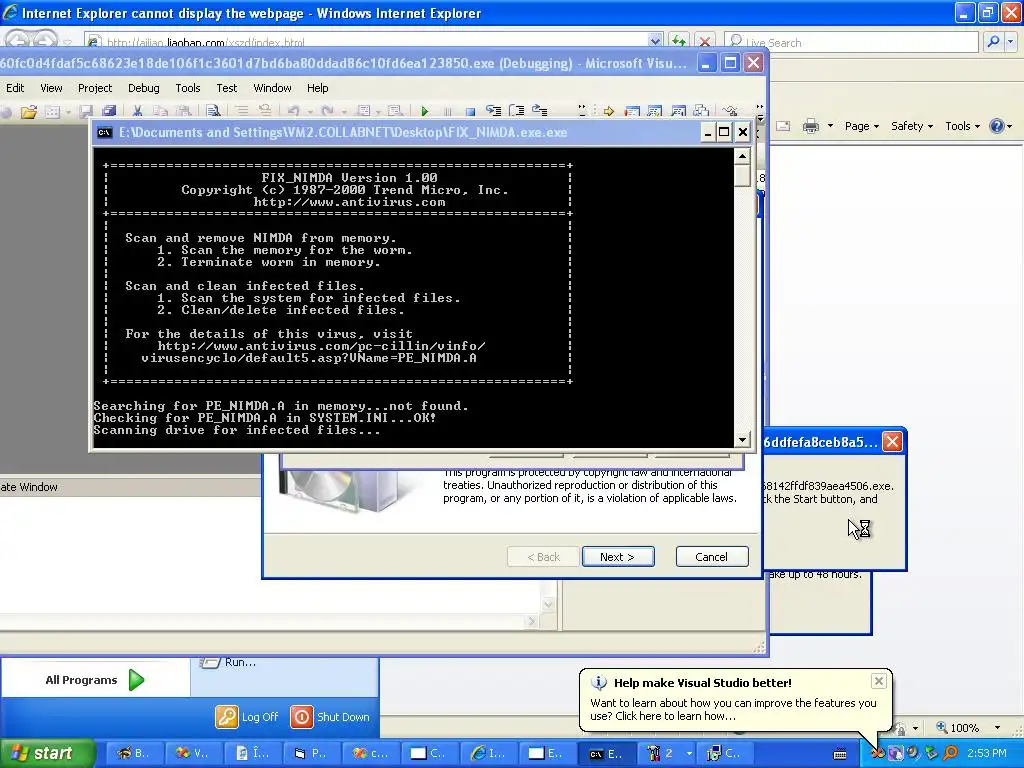
Task: Click the Log Off button
Action: [x=247, y=716]
